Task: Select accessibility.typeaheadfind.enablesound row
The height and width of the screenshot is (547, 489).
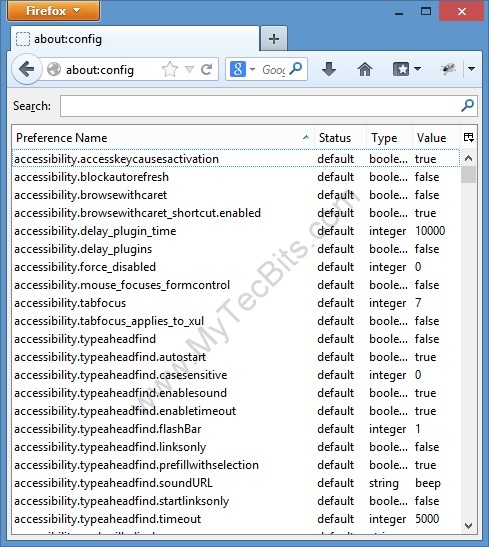Action: 236,393
